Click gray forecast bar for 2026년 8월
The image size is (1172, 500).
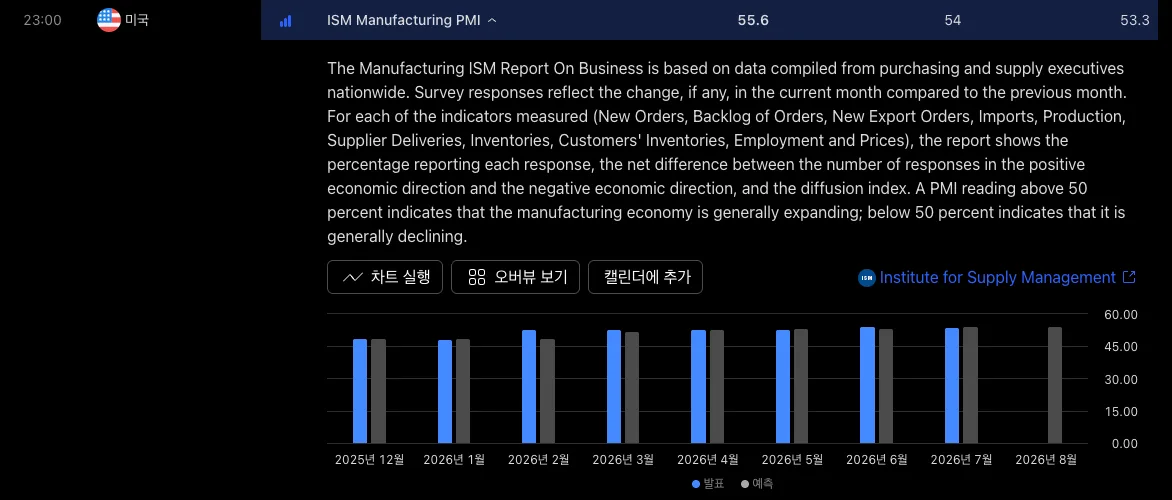(1055, 386)
